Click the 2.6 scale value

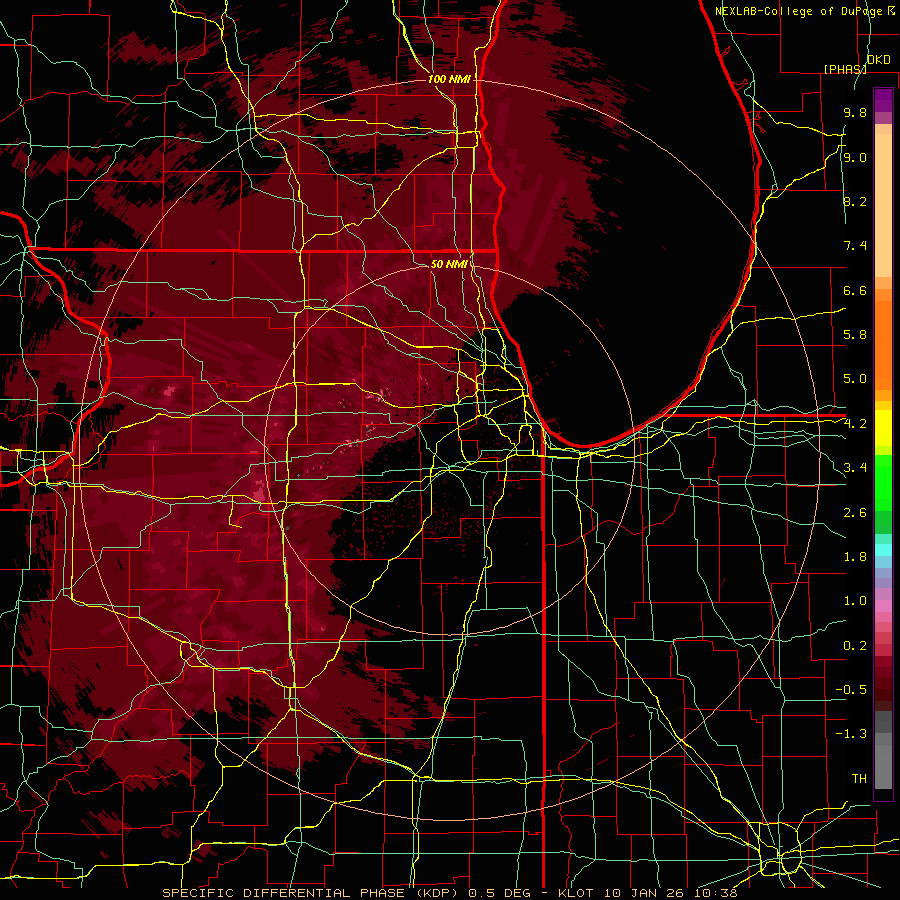pyautogui.click(x=855, y=513)
